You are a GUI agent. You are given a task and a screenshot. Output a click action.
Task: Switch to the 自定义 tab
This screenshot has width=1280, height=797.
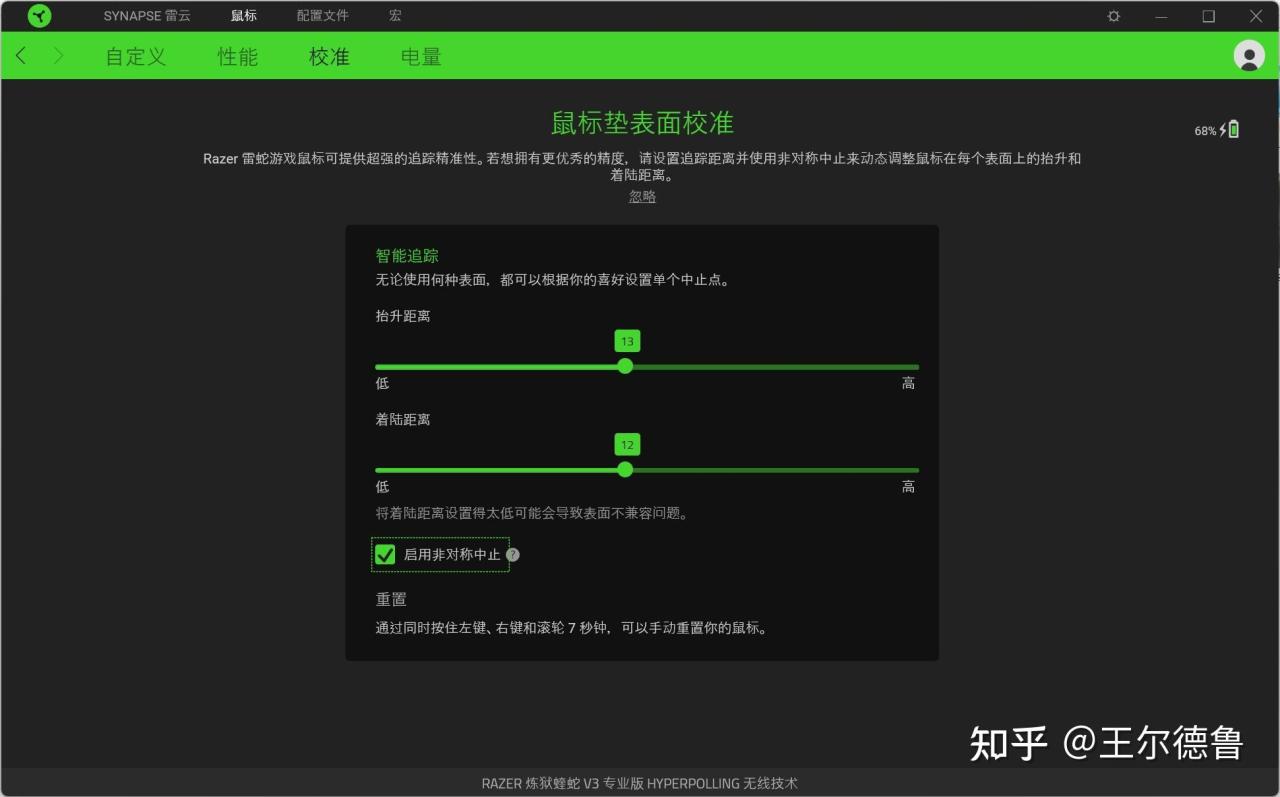[136, 57]
